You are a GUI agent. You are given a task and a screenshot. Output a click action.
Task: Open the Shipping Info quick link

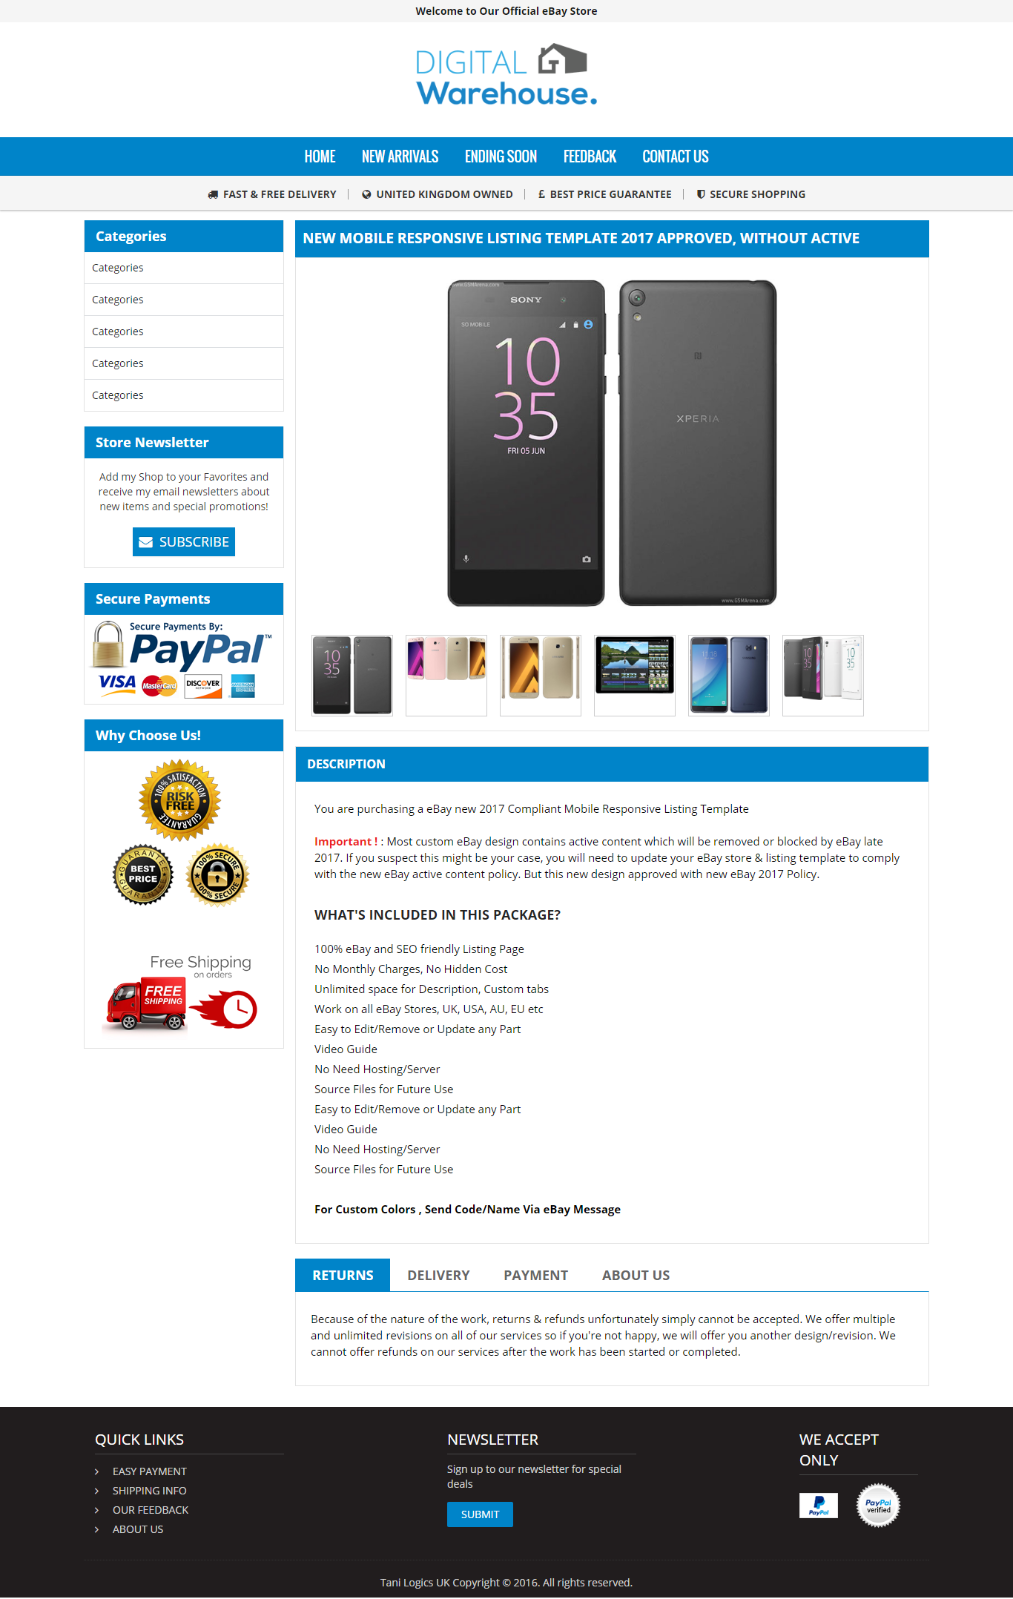pos(149,1491)
